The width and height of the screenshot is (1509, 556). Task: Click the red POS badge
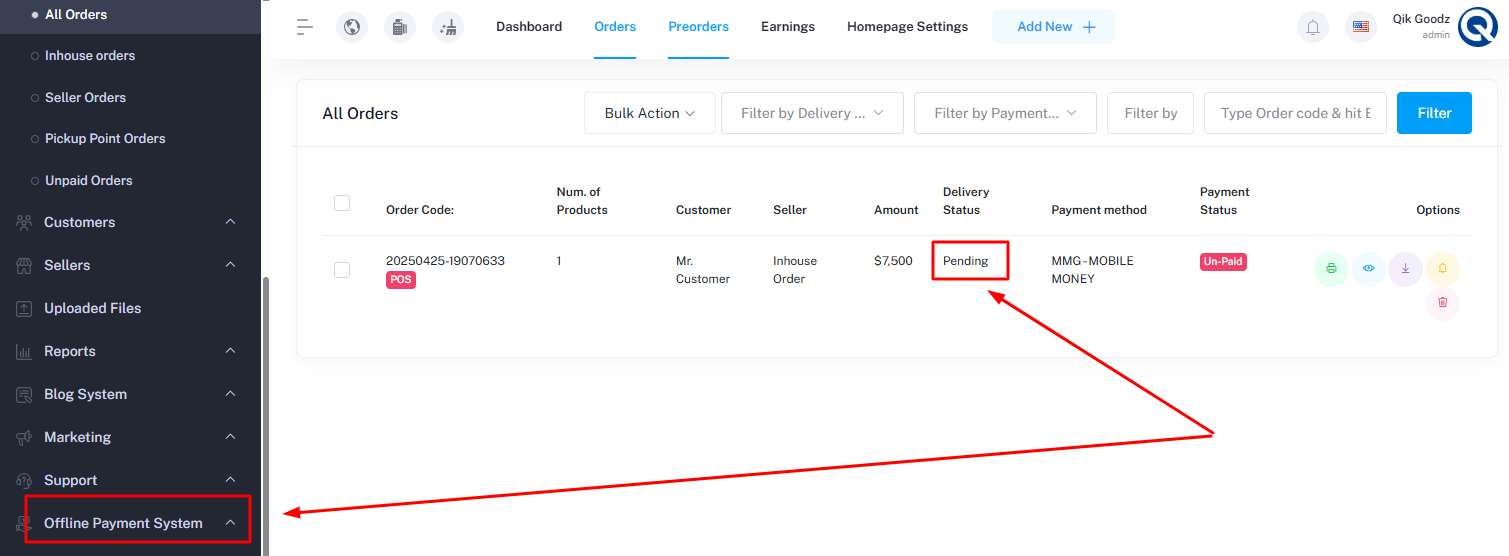[x=401, y=280]
